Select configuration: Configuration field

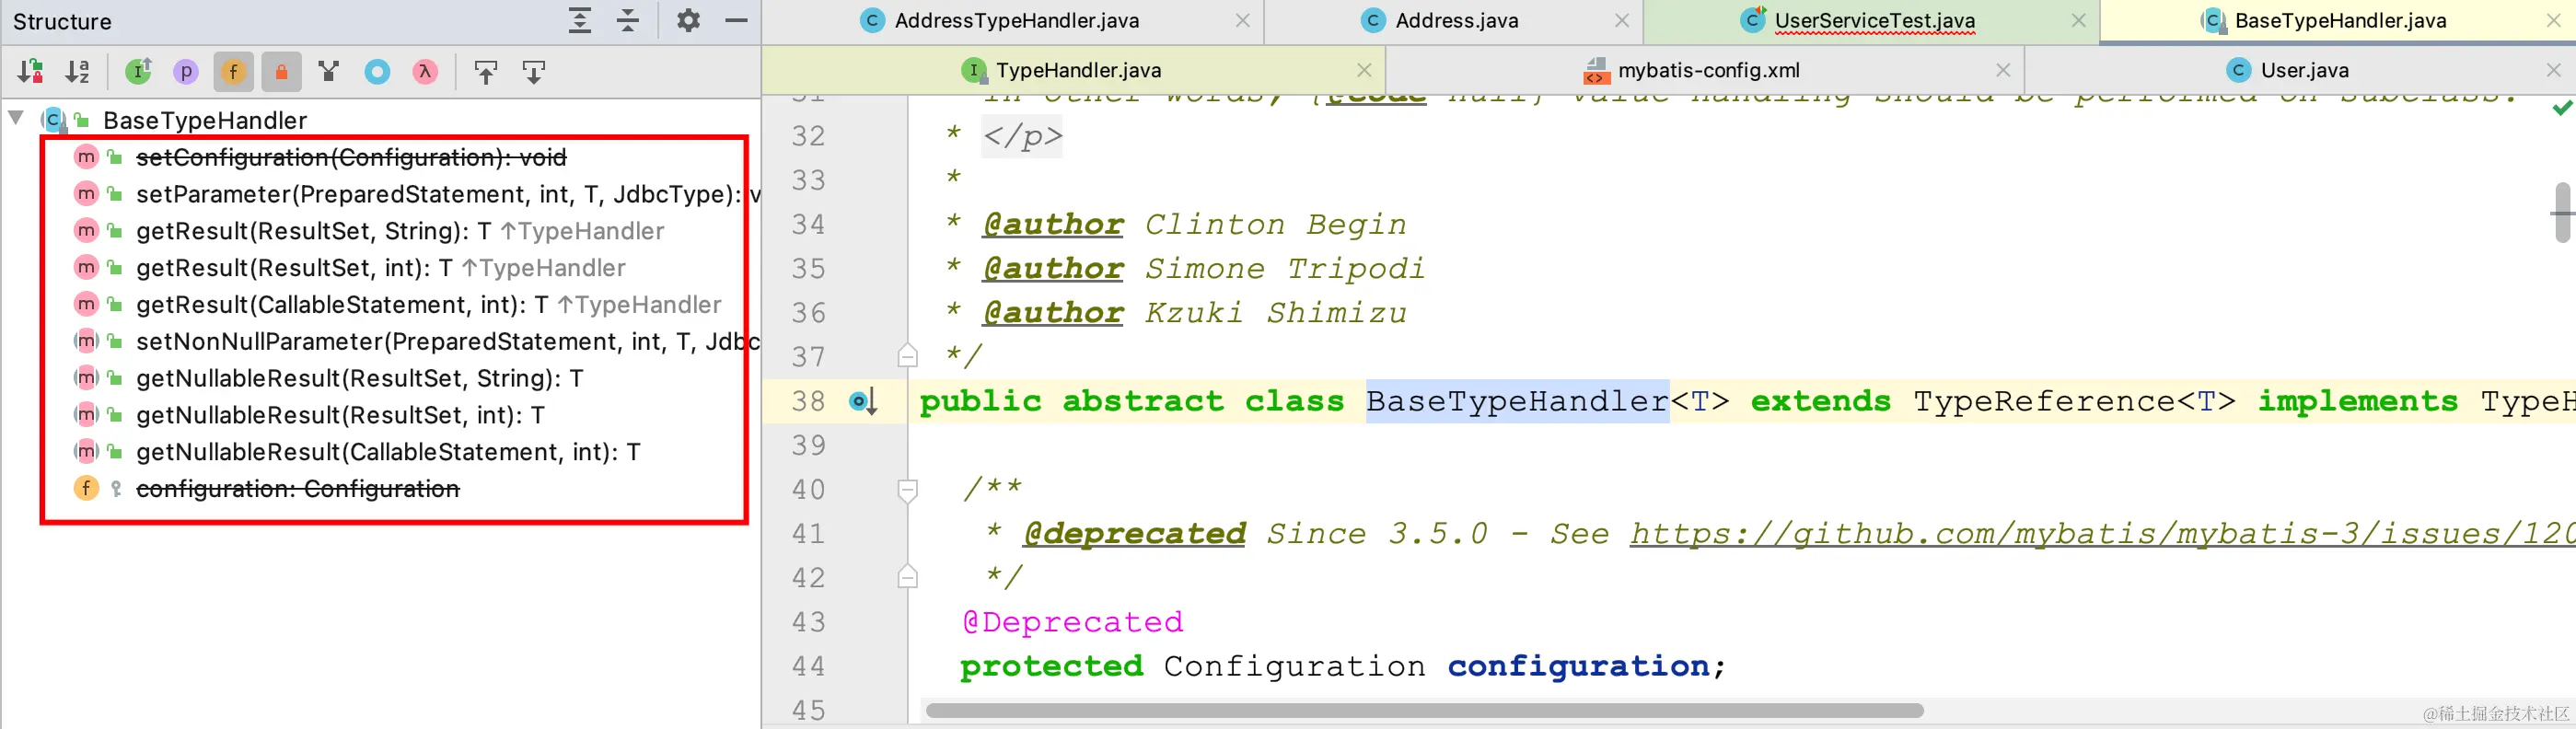(x=297, y=489)
